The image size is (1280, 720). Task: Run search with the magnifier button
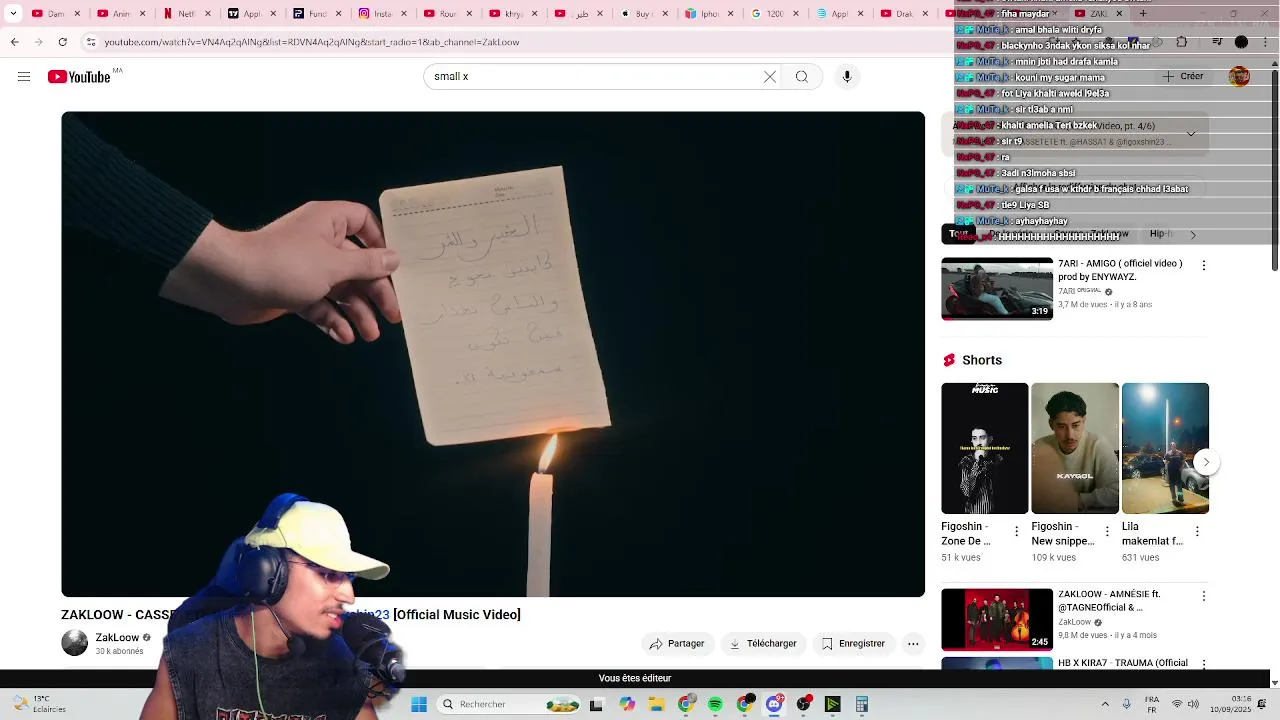pyautogui.click(x=802, y=77)
